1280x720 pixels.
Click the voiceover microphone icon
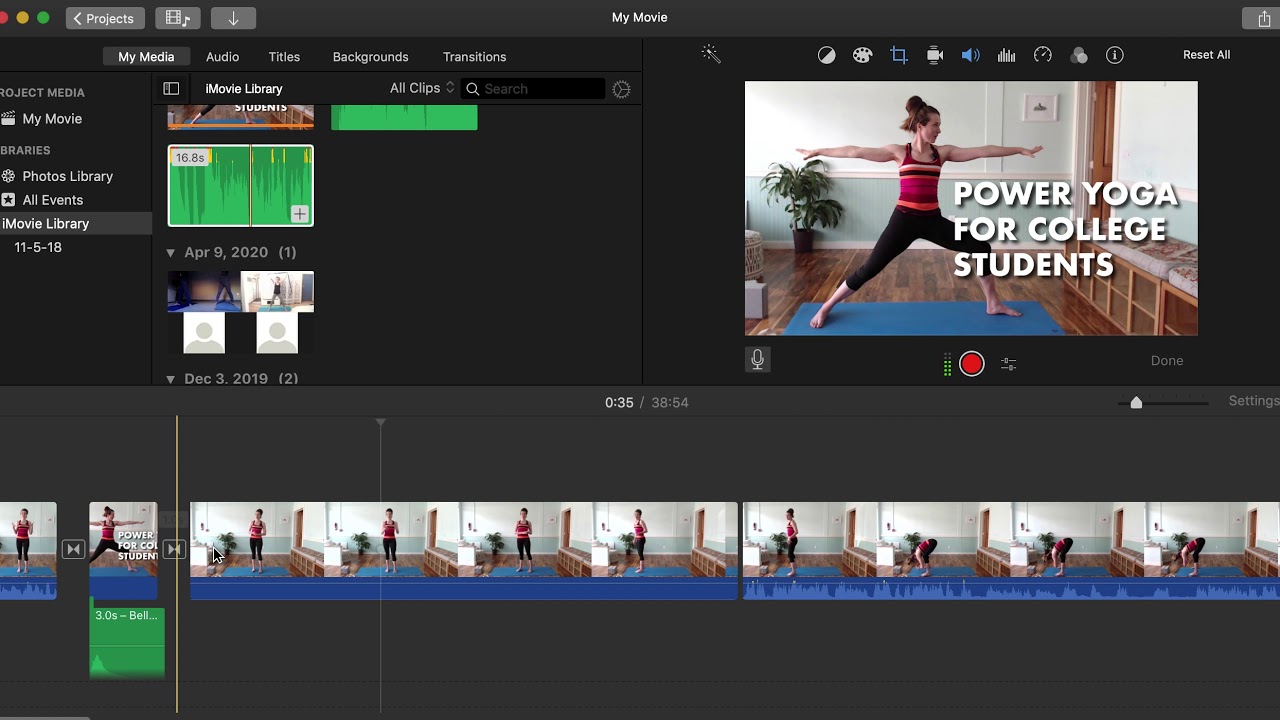tap(757, 360)
